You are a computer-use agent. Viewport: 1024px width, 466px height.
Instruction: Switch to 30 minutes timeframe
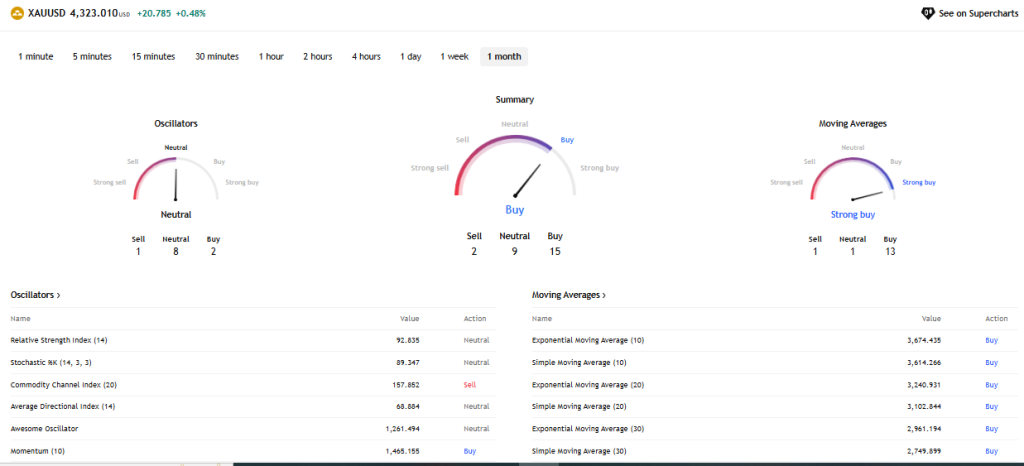[217, 57]
